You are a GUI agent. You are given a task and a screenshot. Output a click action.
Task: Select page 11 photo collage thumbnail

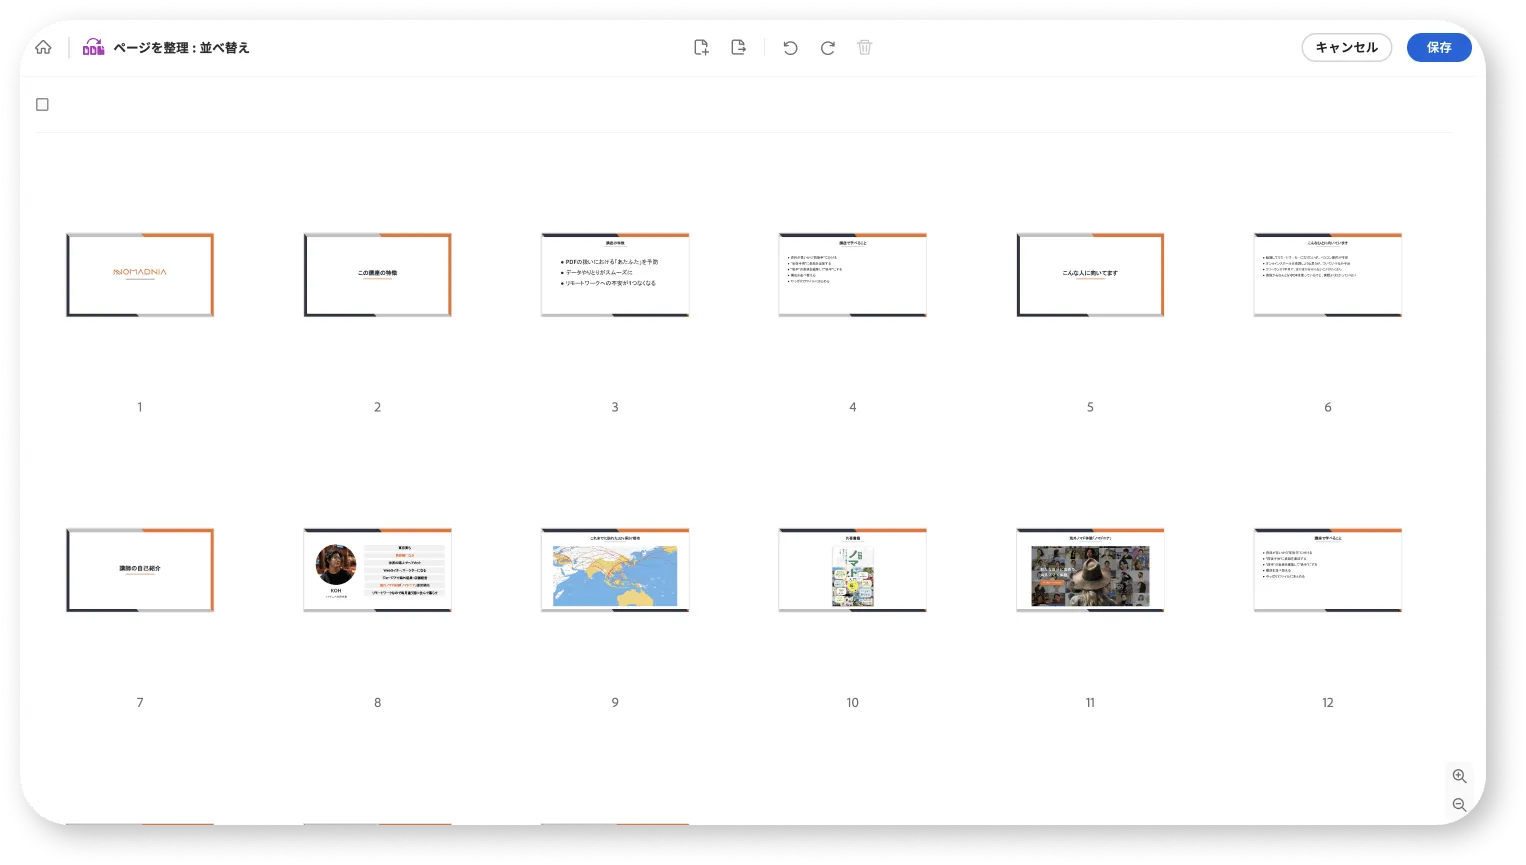tap(1090, 570)
